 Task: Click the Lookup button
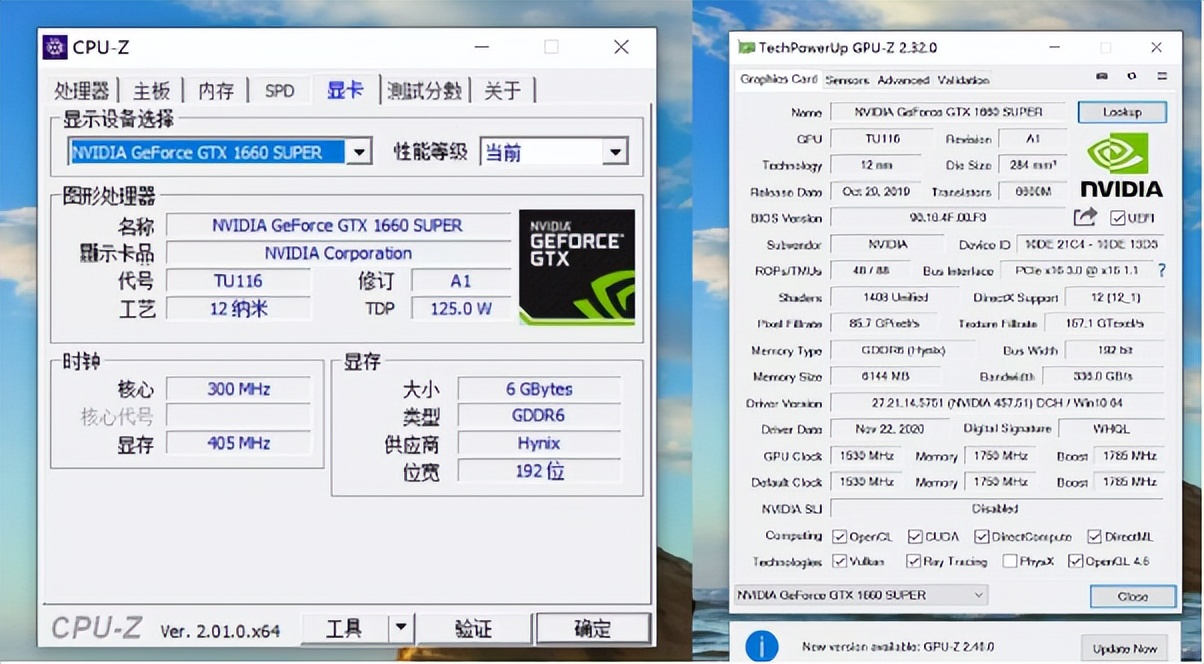tap(1121, 112)
